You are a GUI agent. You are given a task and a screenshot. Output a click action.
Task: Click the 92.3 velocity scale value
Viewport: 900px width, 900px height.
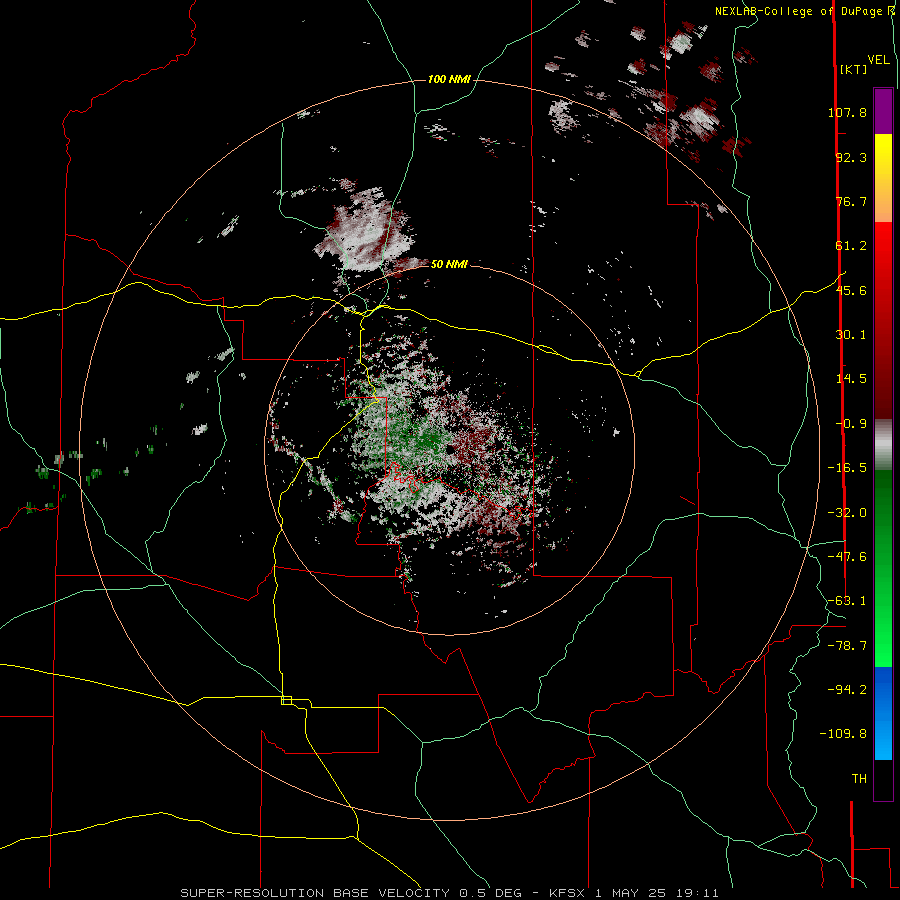point(851,157)
